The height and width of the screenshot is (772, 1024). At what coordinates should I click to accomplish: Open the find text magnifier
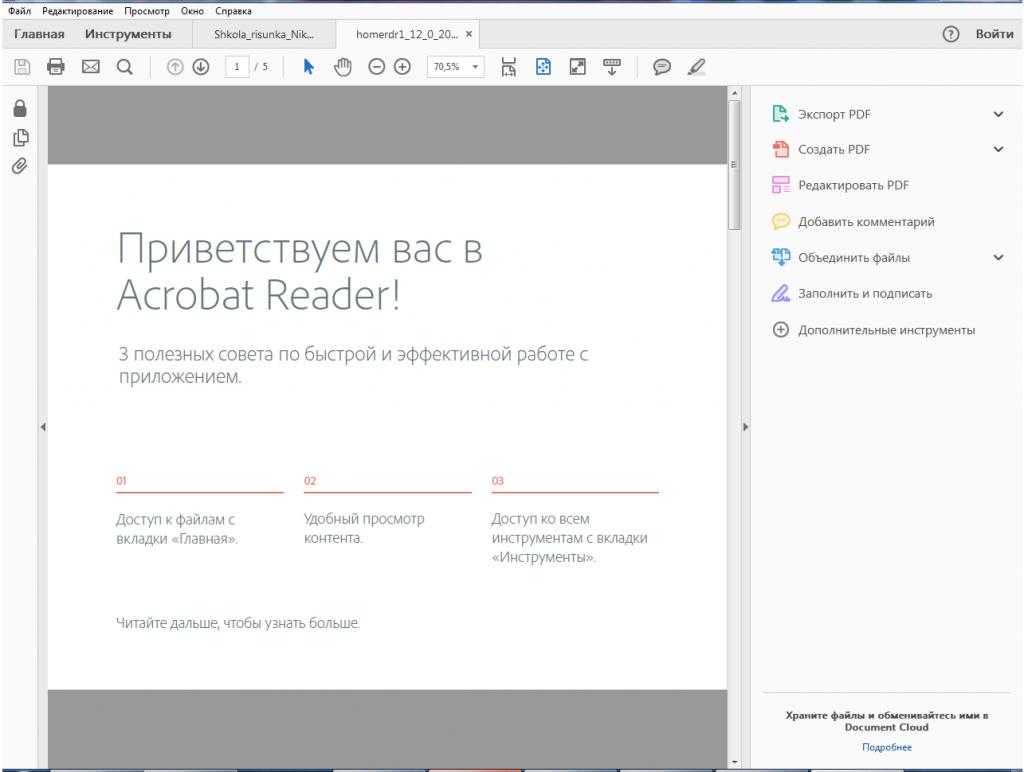[x=124, y=67]
